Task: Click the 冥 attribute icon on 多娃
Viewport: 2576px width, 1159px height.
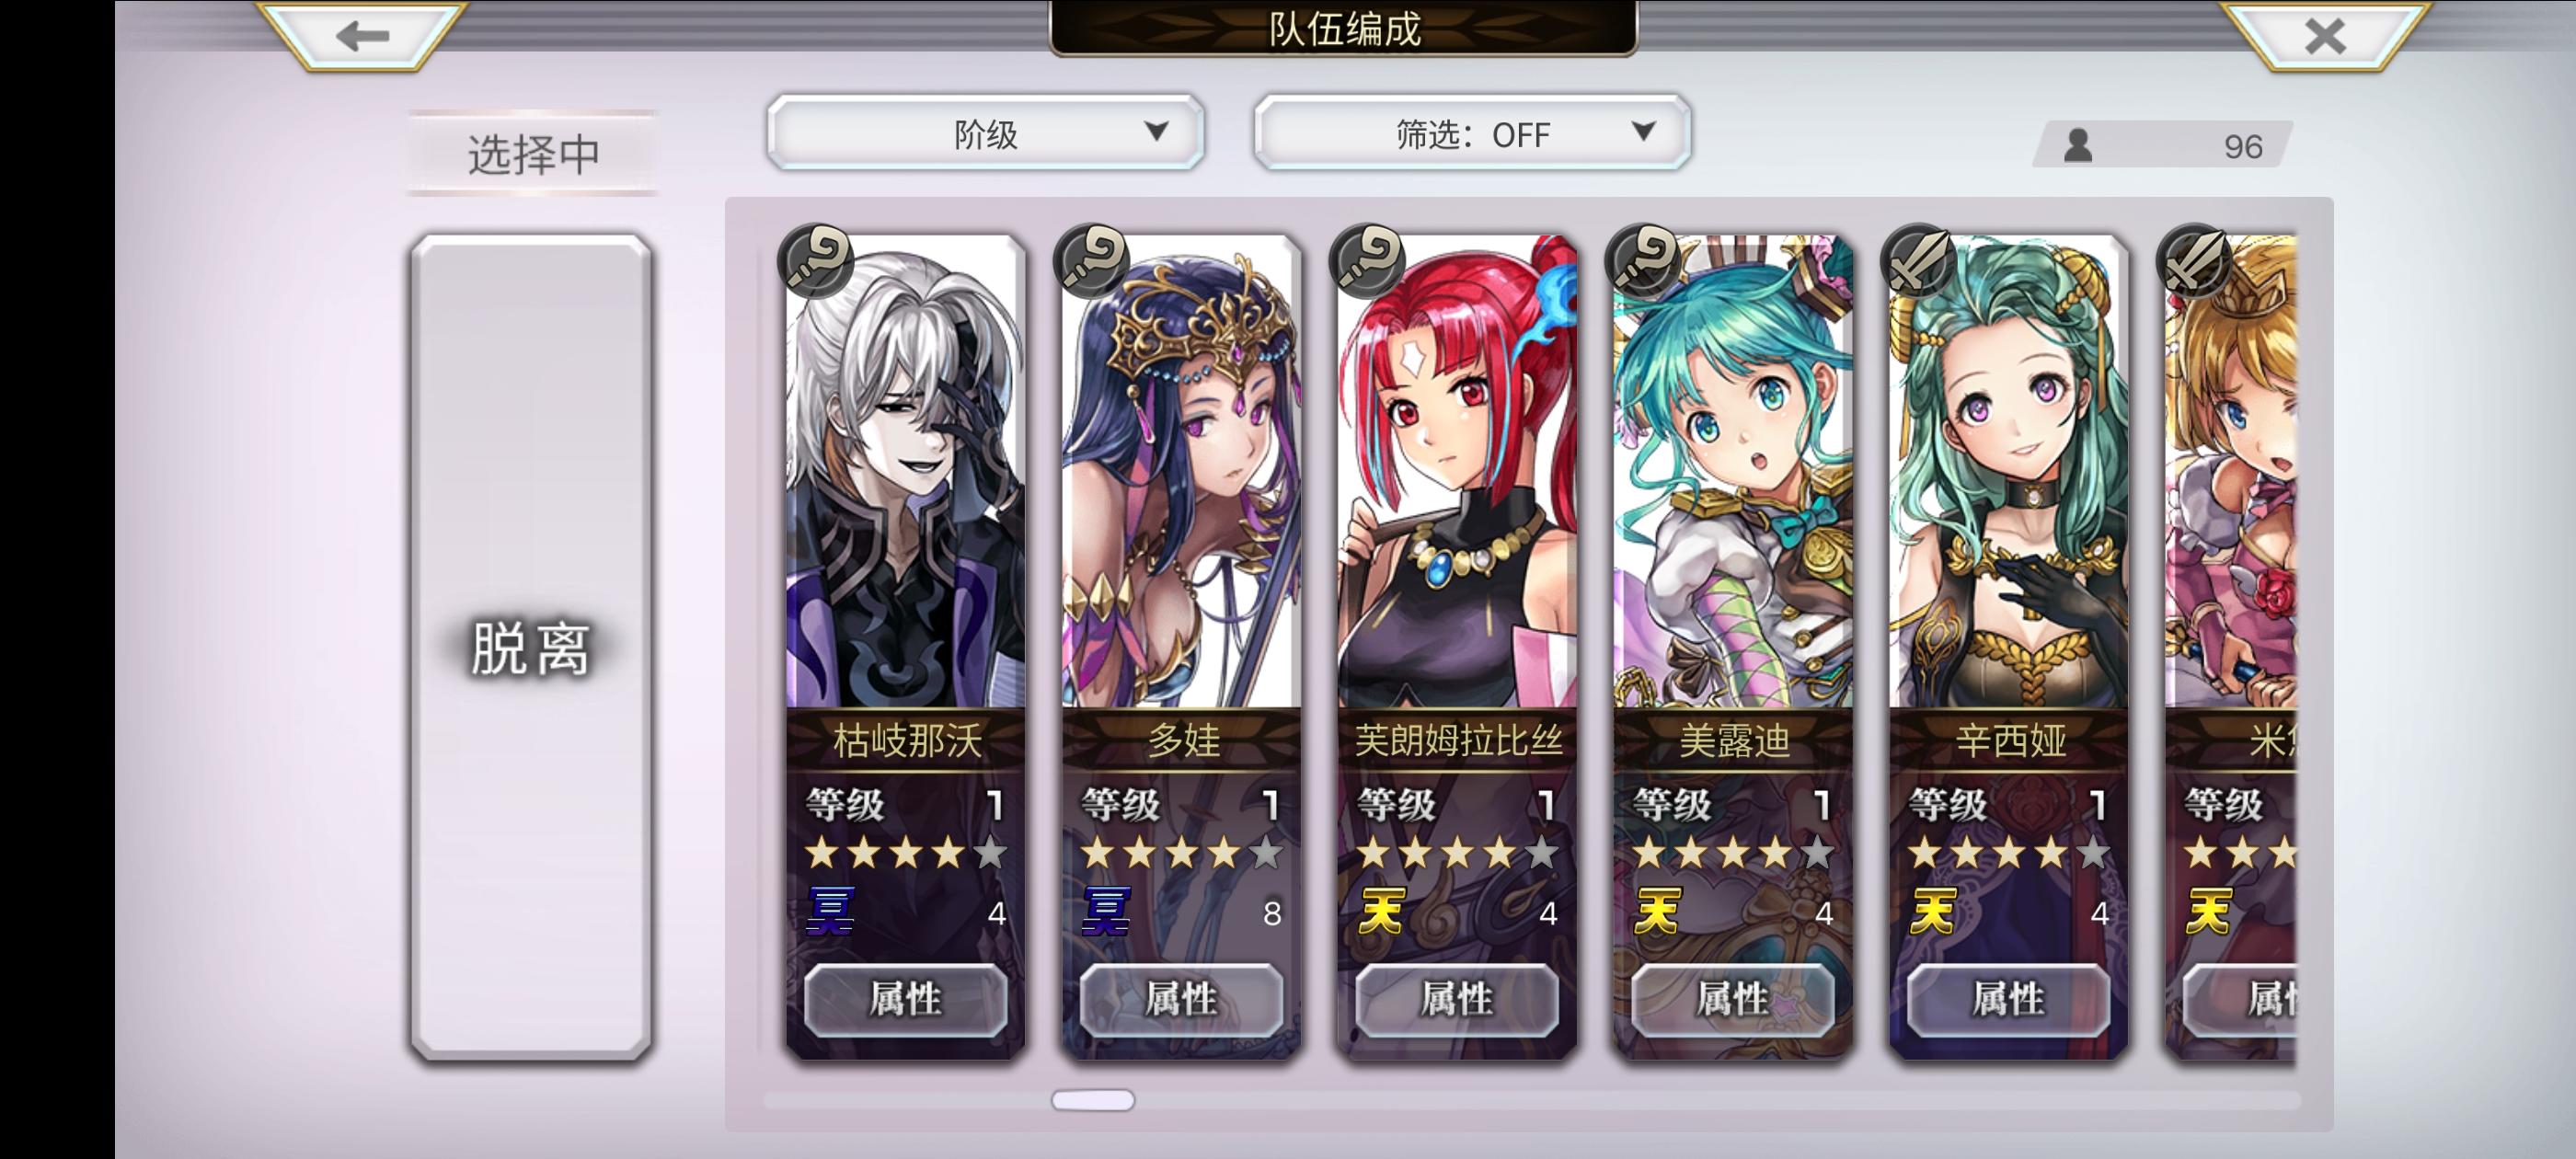Action: (x=1106, y=911)
